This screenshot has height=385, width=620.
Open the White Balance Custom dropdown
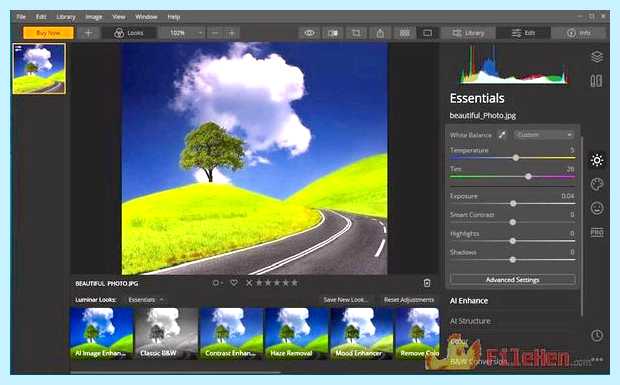point(544,135)
